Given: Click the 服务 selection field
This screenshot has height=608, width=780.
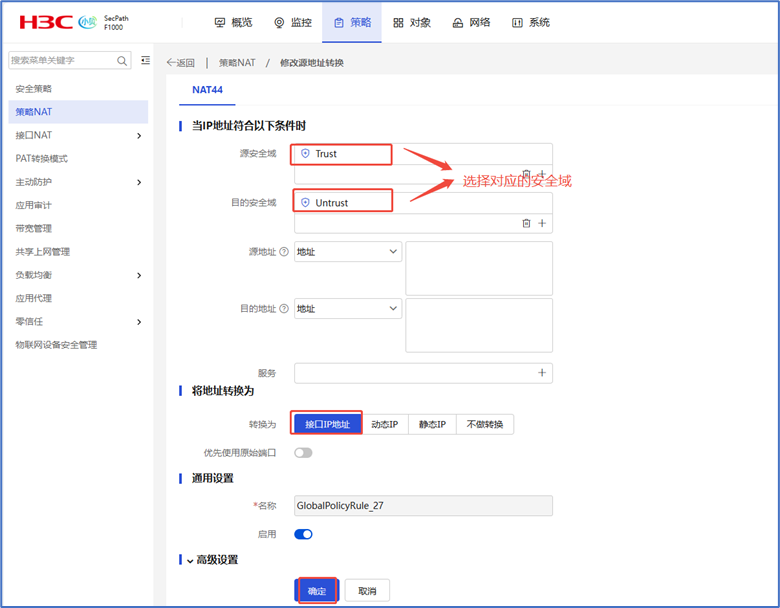Looking at the screenshot, I should tap(423, 373).
